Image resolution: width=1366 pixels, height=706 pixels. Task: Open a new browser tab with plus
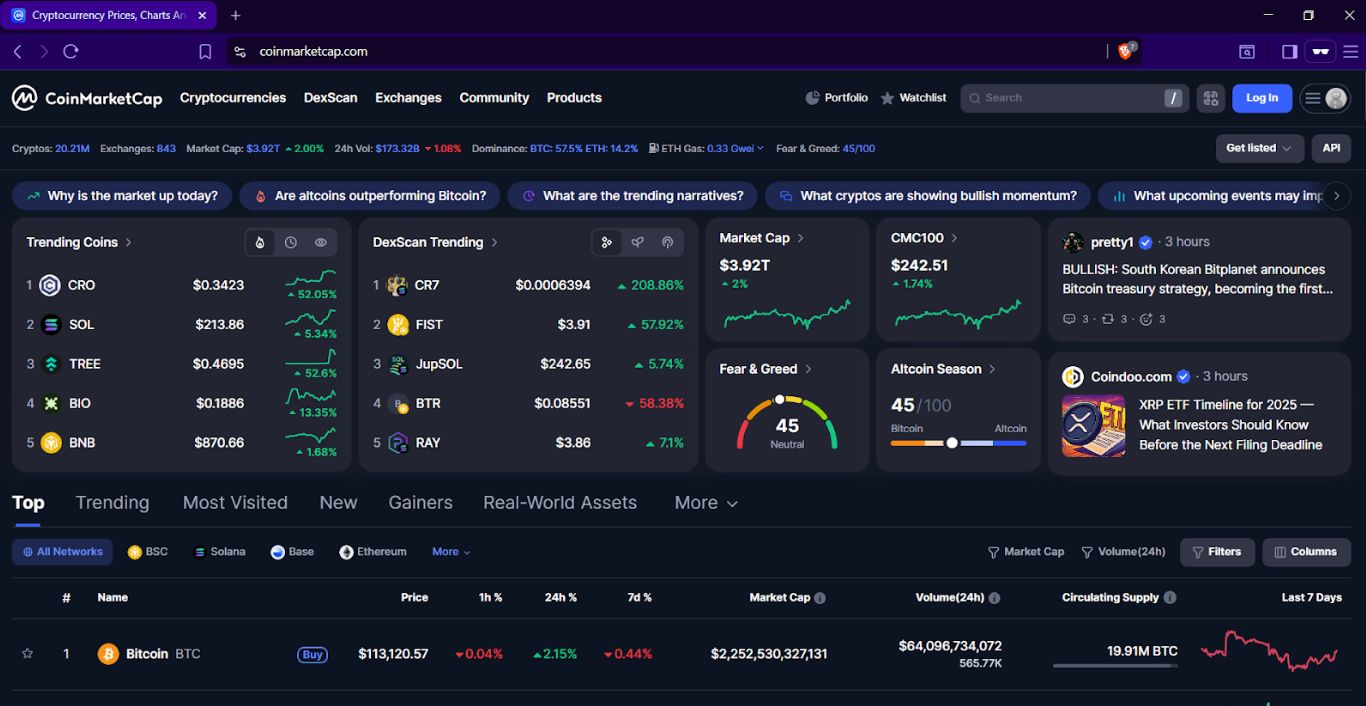point(236,16)
